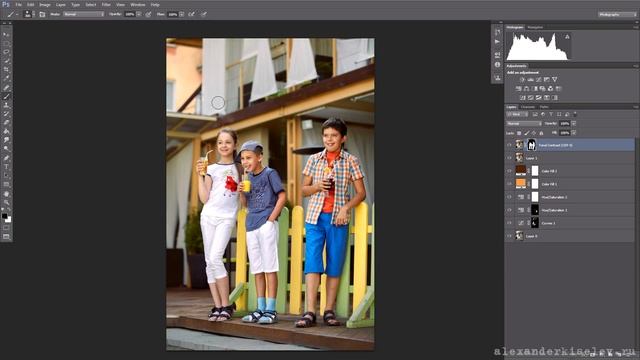Add a Vibrance adjustment
Viewport: 640px width, 360px height.
[x=555, y=80]
